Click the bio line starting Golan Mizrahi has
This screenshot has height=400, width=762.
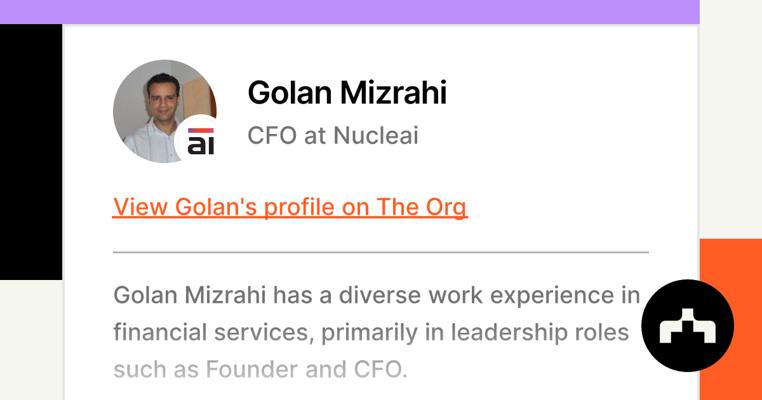[x=376, y=295]
